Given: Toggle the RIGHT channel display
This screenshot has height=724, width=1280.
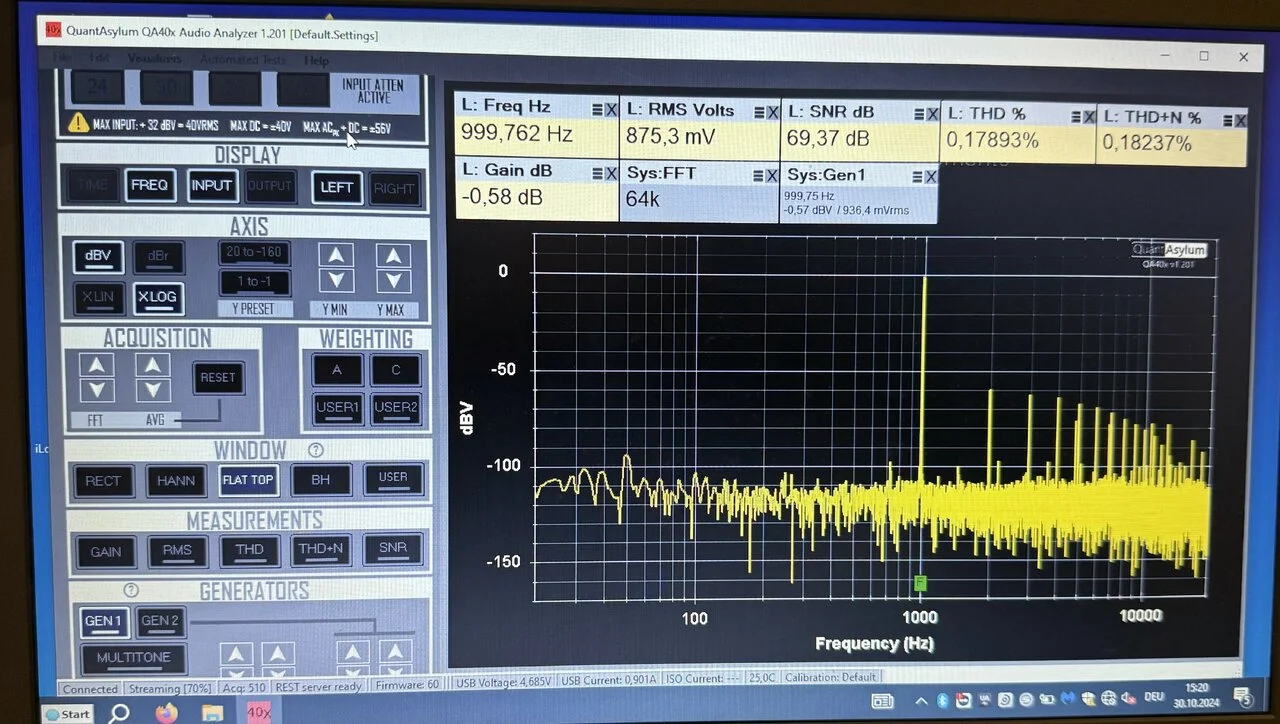Looking at the screenshot, I should pyautogui.click(x=394, y=188).
